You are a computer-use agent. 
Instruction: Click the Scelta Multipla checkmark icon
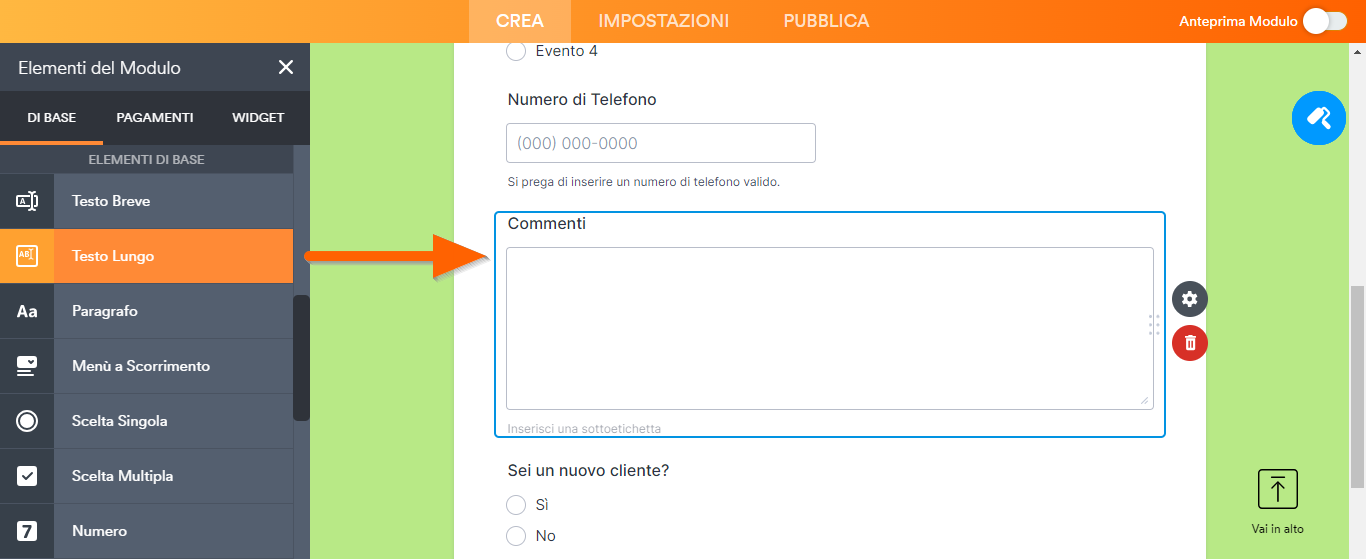point(27,476)
